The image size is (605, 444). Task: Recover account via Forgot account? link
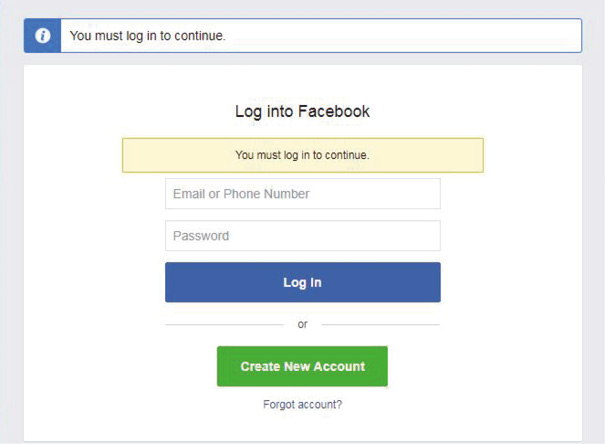302,404
